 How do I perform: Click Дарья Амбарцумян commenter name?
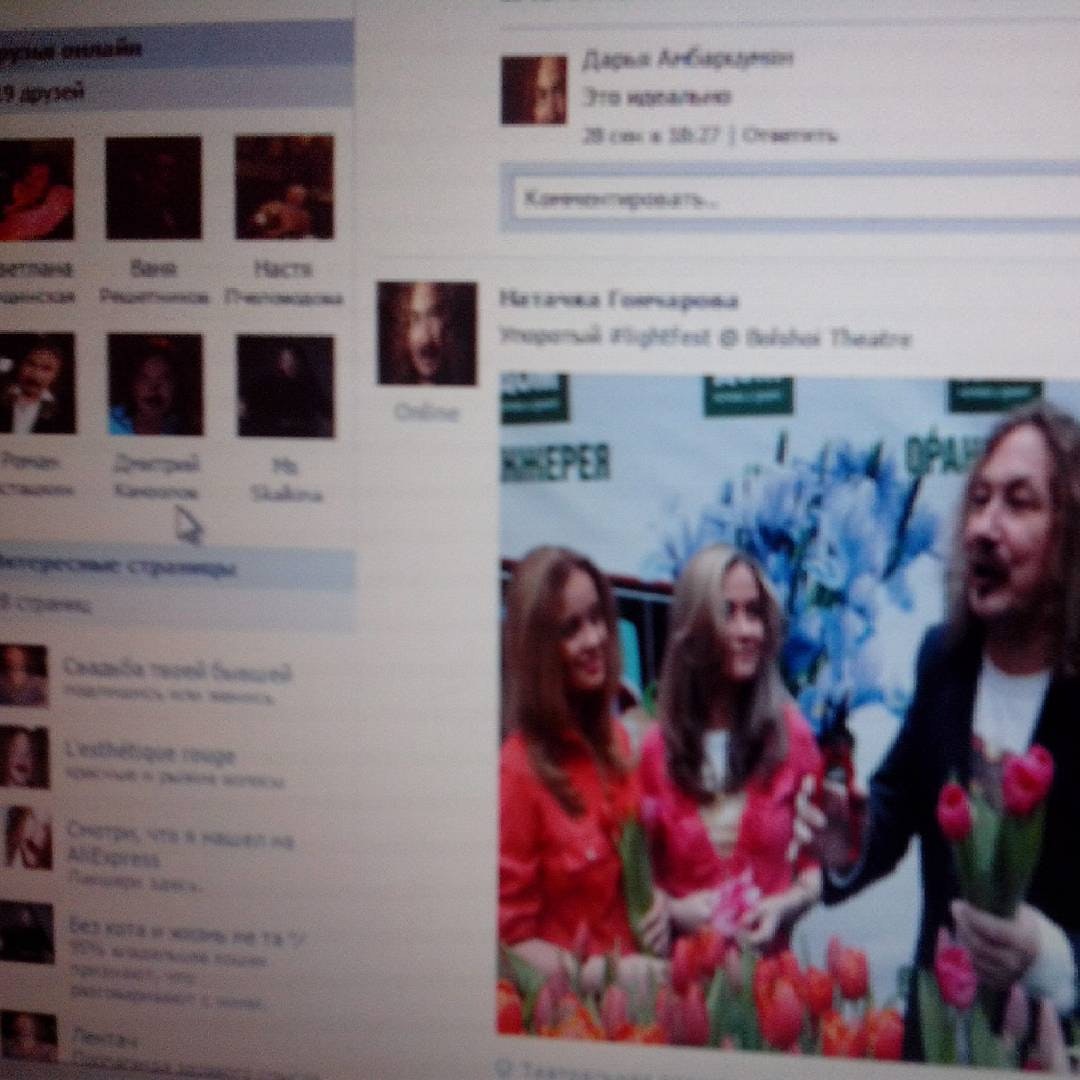click(687, 59)
